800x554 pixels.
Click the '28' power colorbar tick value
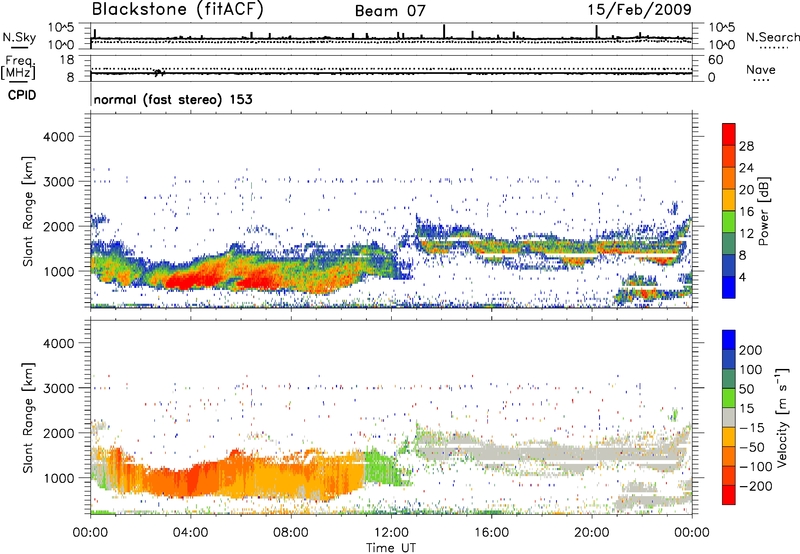point(746,146)
